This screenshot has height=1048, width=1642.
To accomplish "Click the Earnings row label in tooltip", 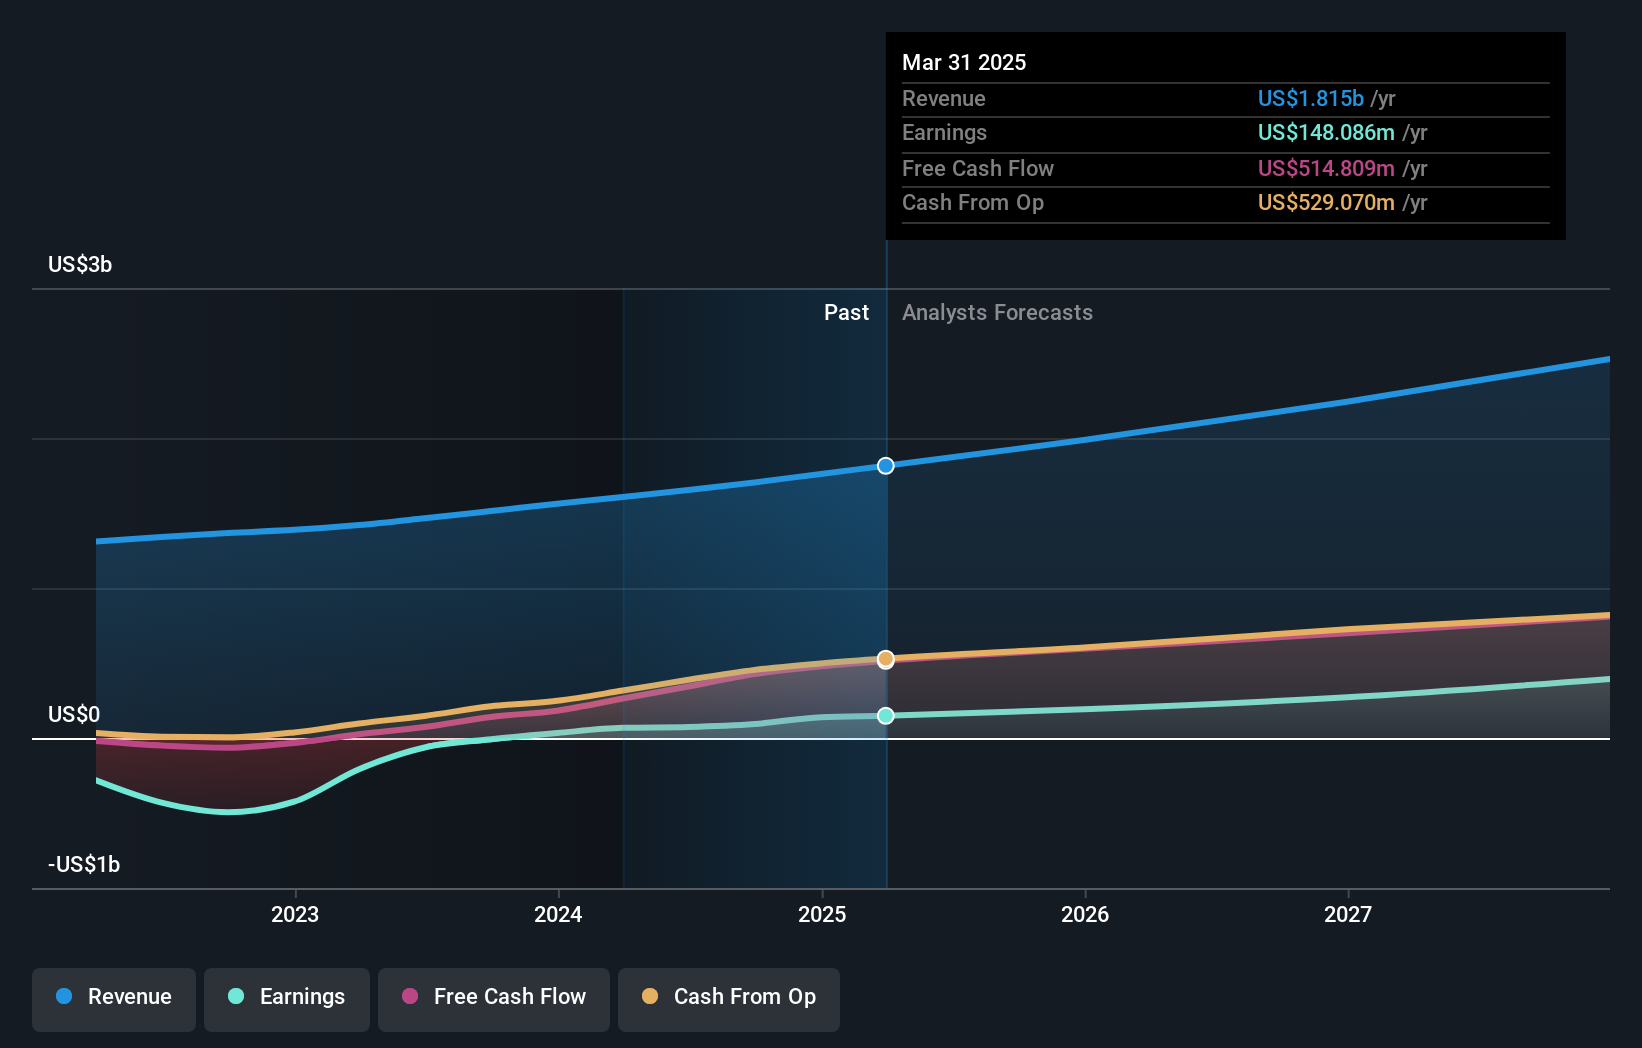I will coord(944,132).
